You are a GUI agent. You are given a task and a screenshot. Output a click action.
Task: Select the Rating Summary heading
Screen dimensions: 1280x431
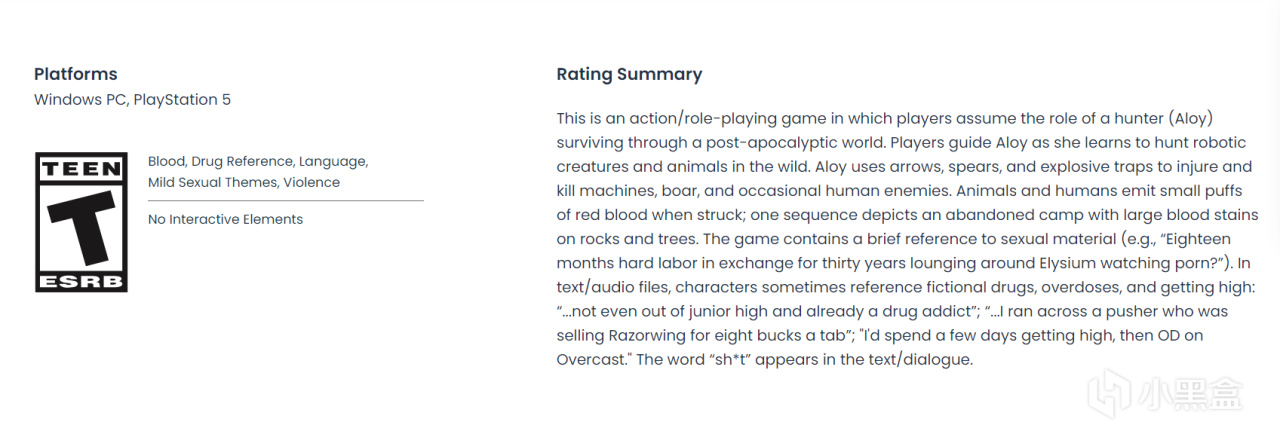click(x=629, y=74)
